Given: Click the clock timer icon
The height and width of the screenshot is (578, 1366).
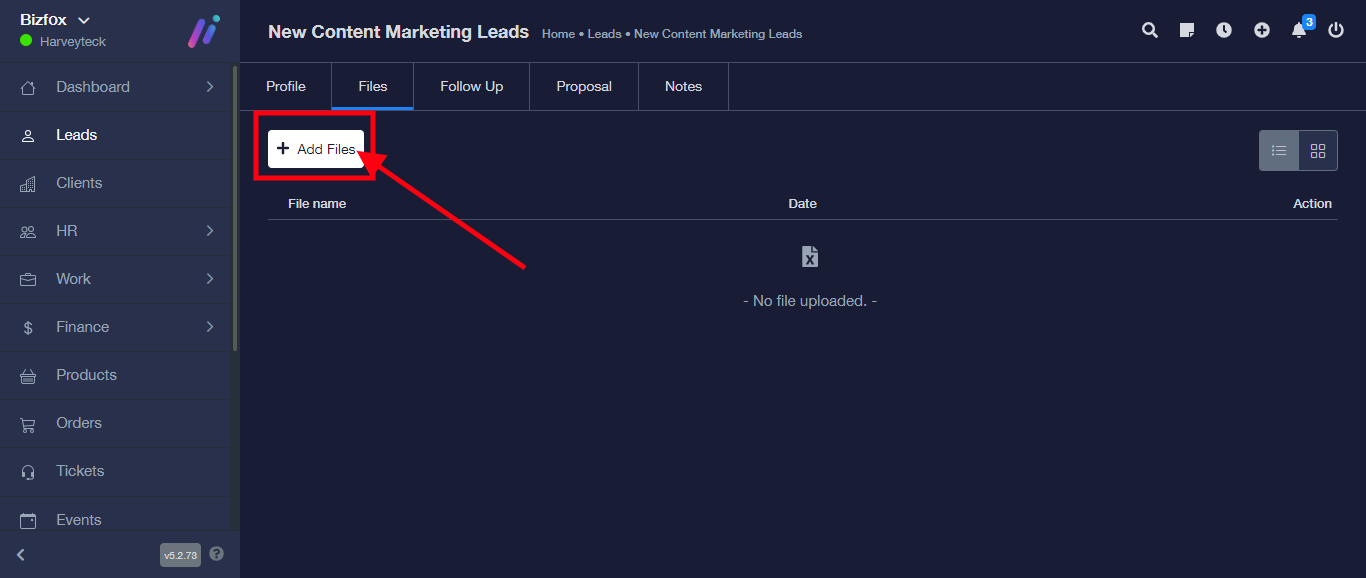Looking at the screenshot, I should point(1224,30).
